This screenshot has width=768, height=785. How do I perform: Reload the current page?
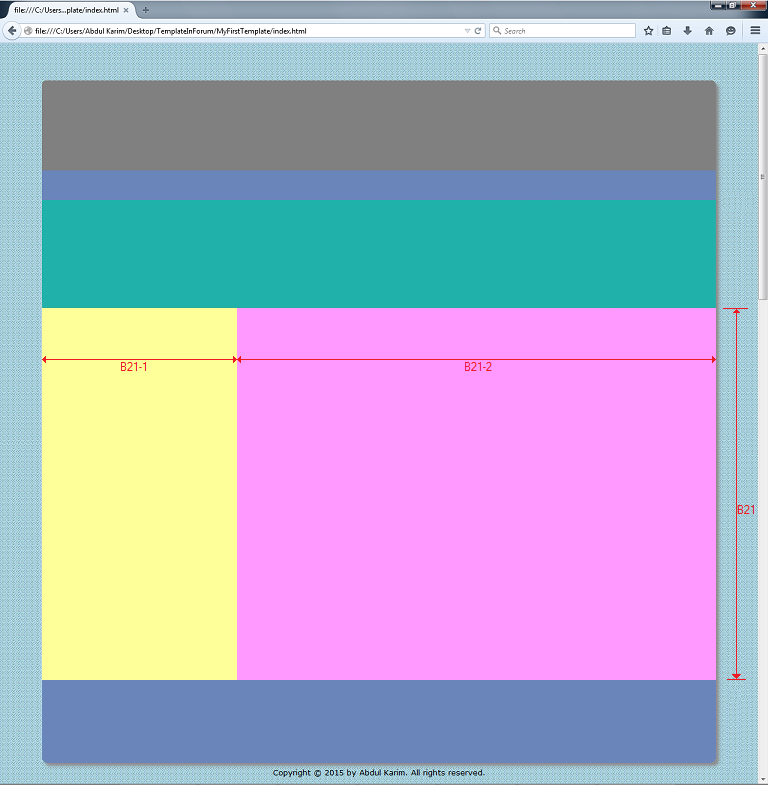(x=478, y=31)
